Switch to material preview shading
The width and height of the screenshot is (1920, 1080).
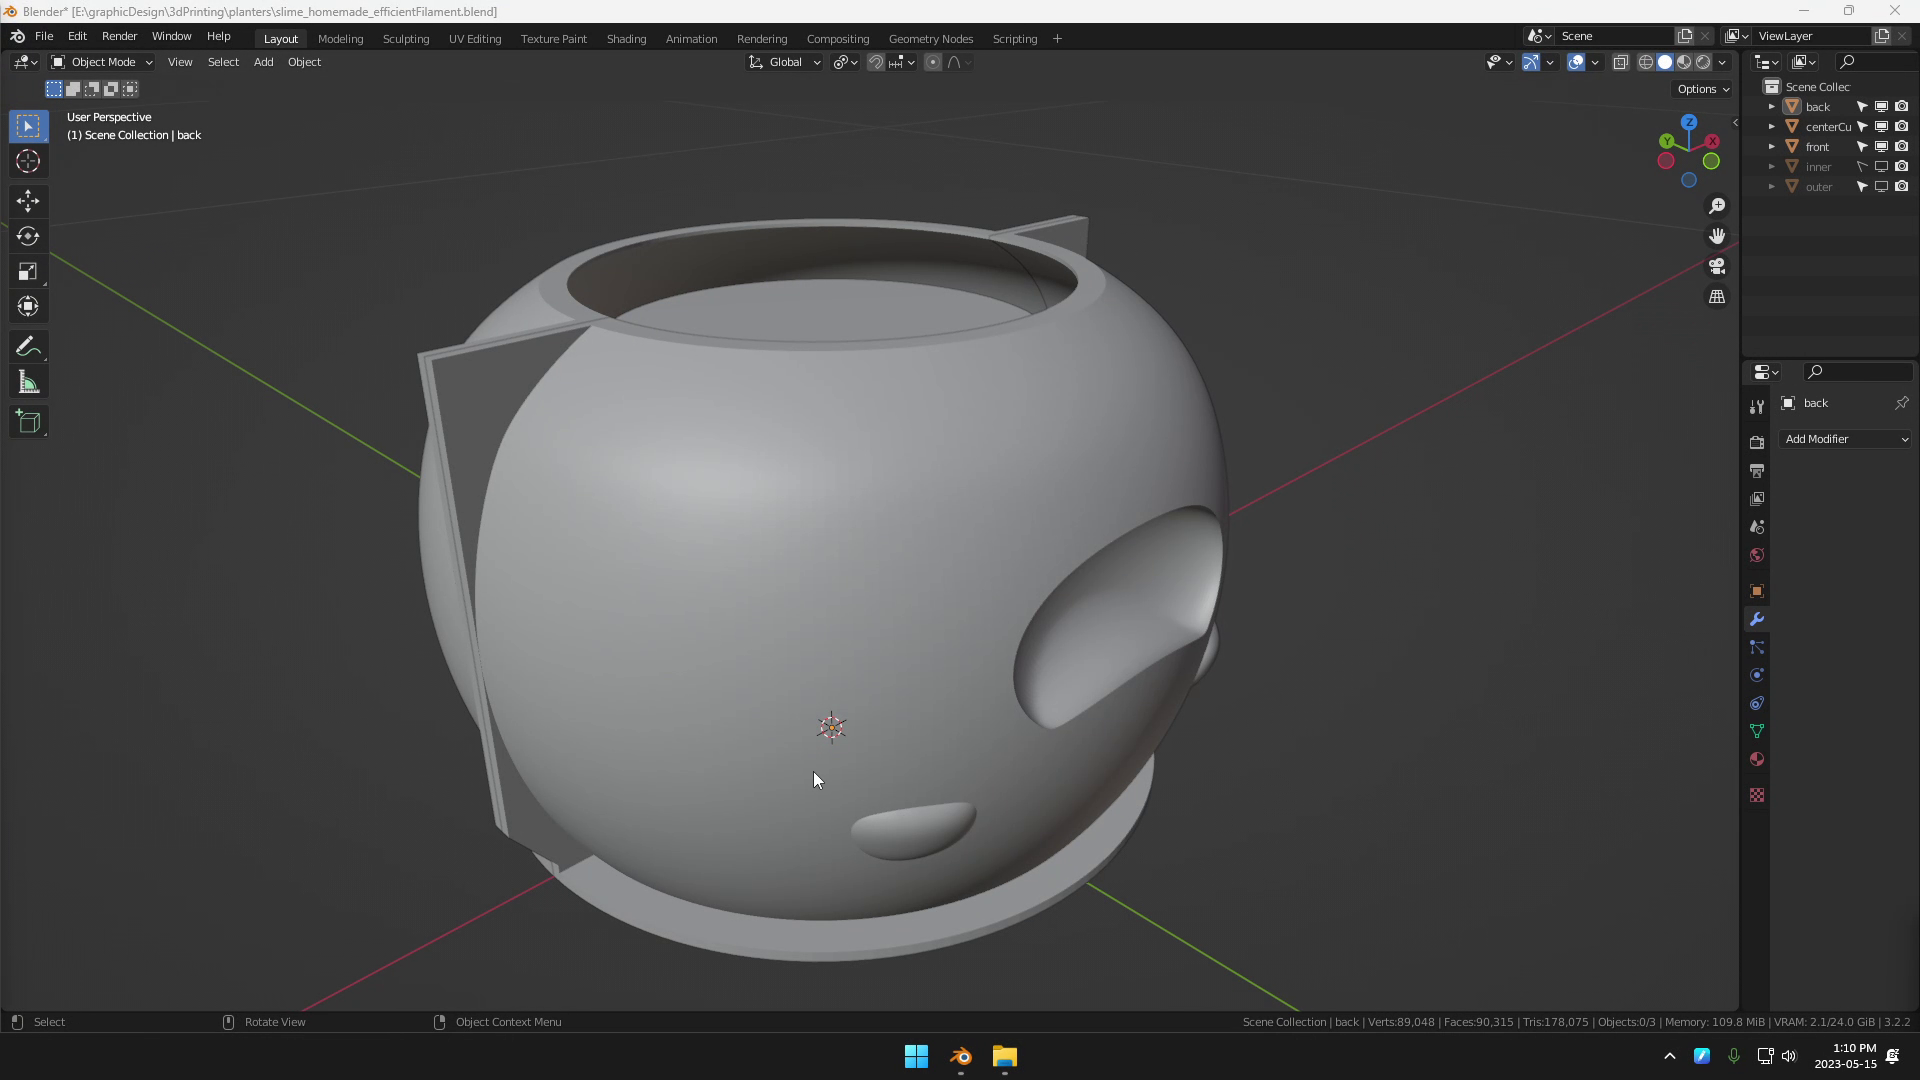coord(1684,62)
